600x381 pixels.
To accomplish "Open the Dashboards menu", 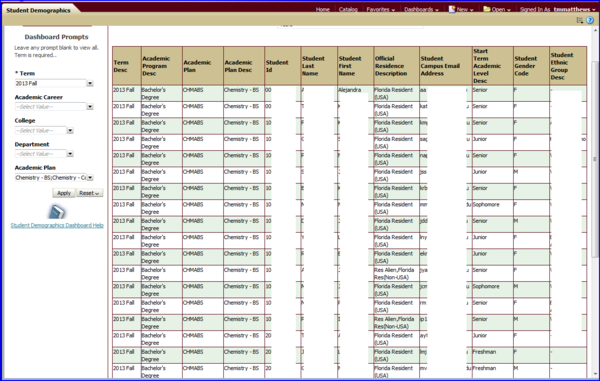I will [x=421, y=10].
